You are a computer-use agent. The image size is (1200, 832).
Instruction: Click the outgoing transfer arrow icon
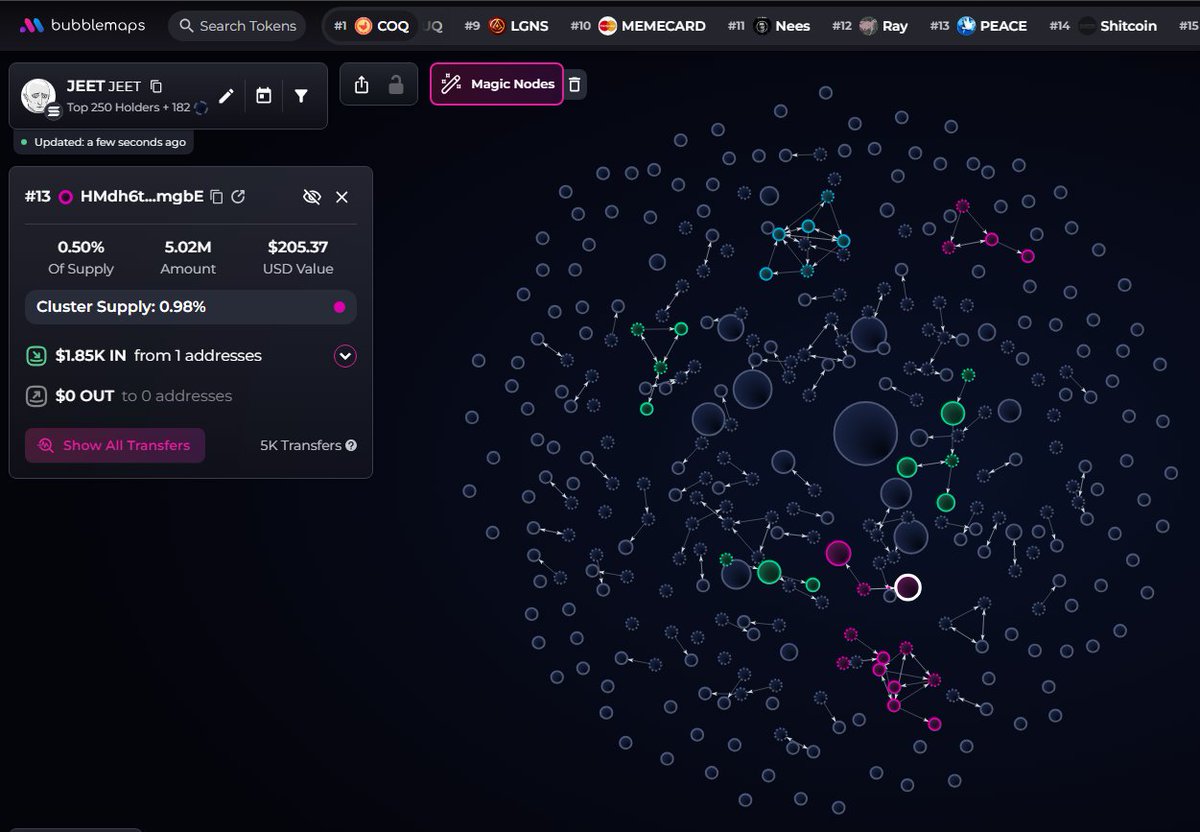pyautogui.click(x=36, y=396)
